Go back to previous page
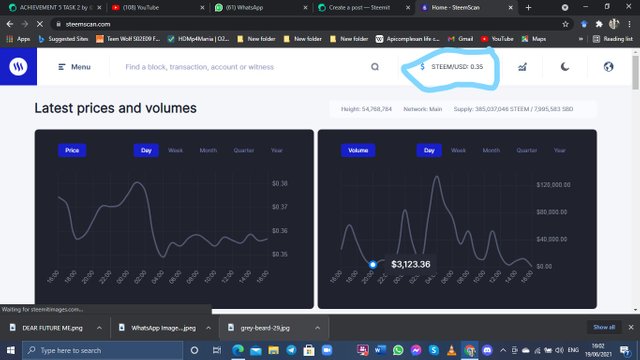 tap(10, 24)
